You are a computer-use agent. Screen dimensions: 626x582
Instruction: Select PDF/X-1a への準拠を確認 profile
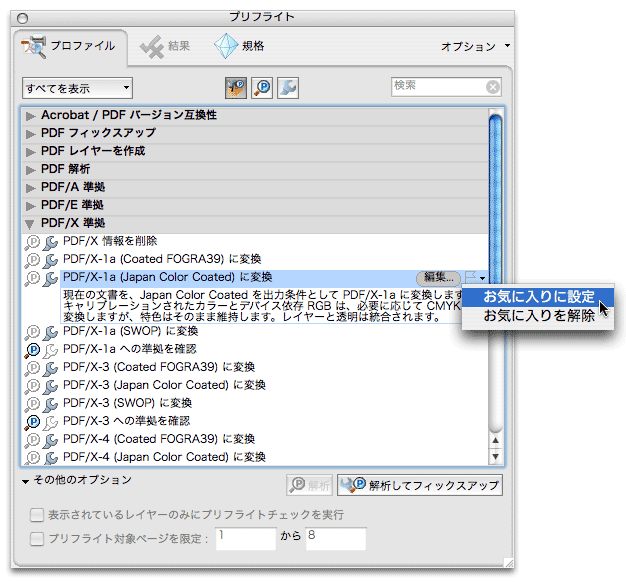point(130,349)
